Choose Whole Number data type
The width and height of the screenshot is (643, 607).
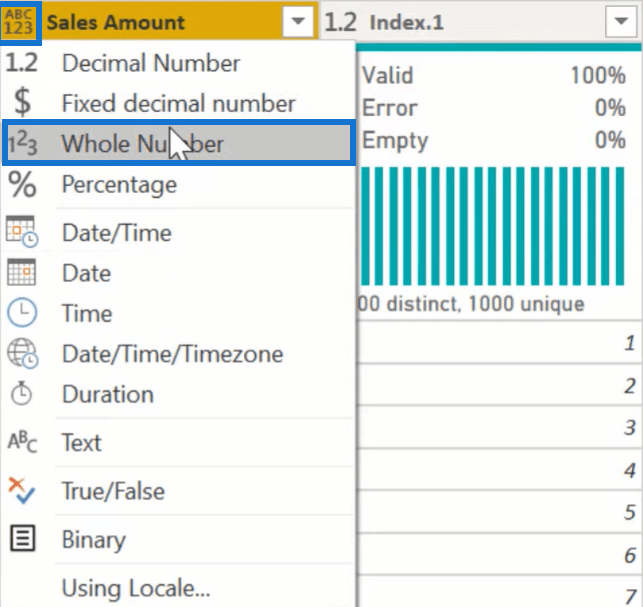pyautogui.click(x=179, y=143)
